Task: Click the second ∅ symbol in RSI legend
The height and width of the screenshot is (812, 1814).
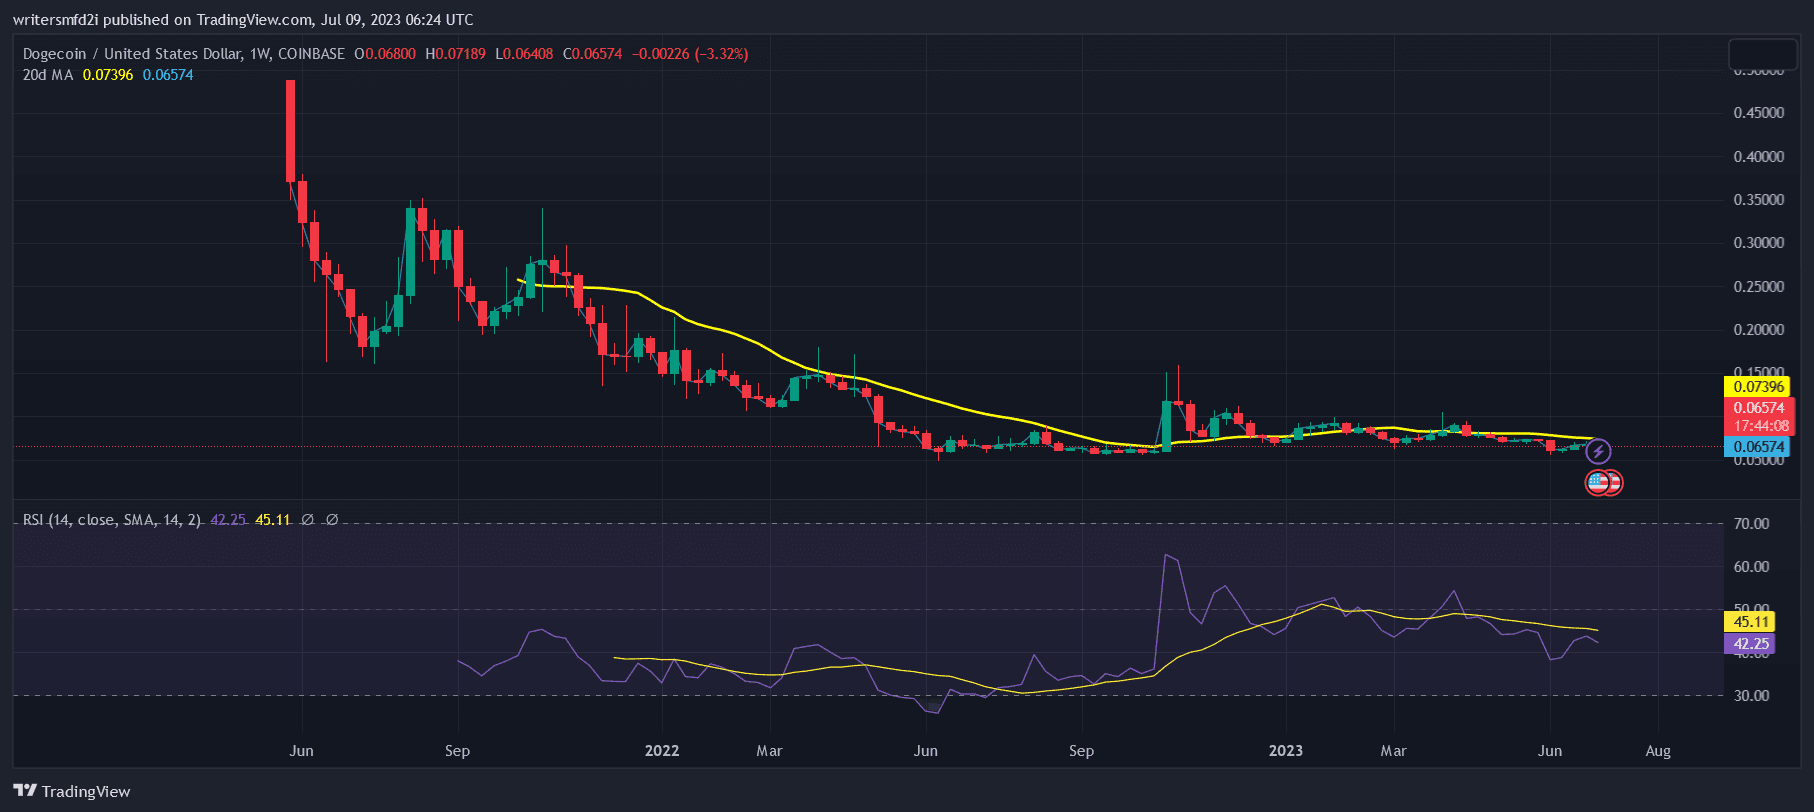Action: (x=332, y=520)
